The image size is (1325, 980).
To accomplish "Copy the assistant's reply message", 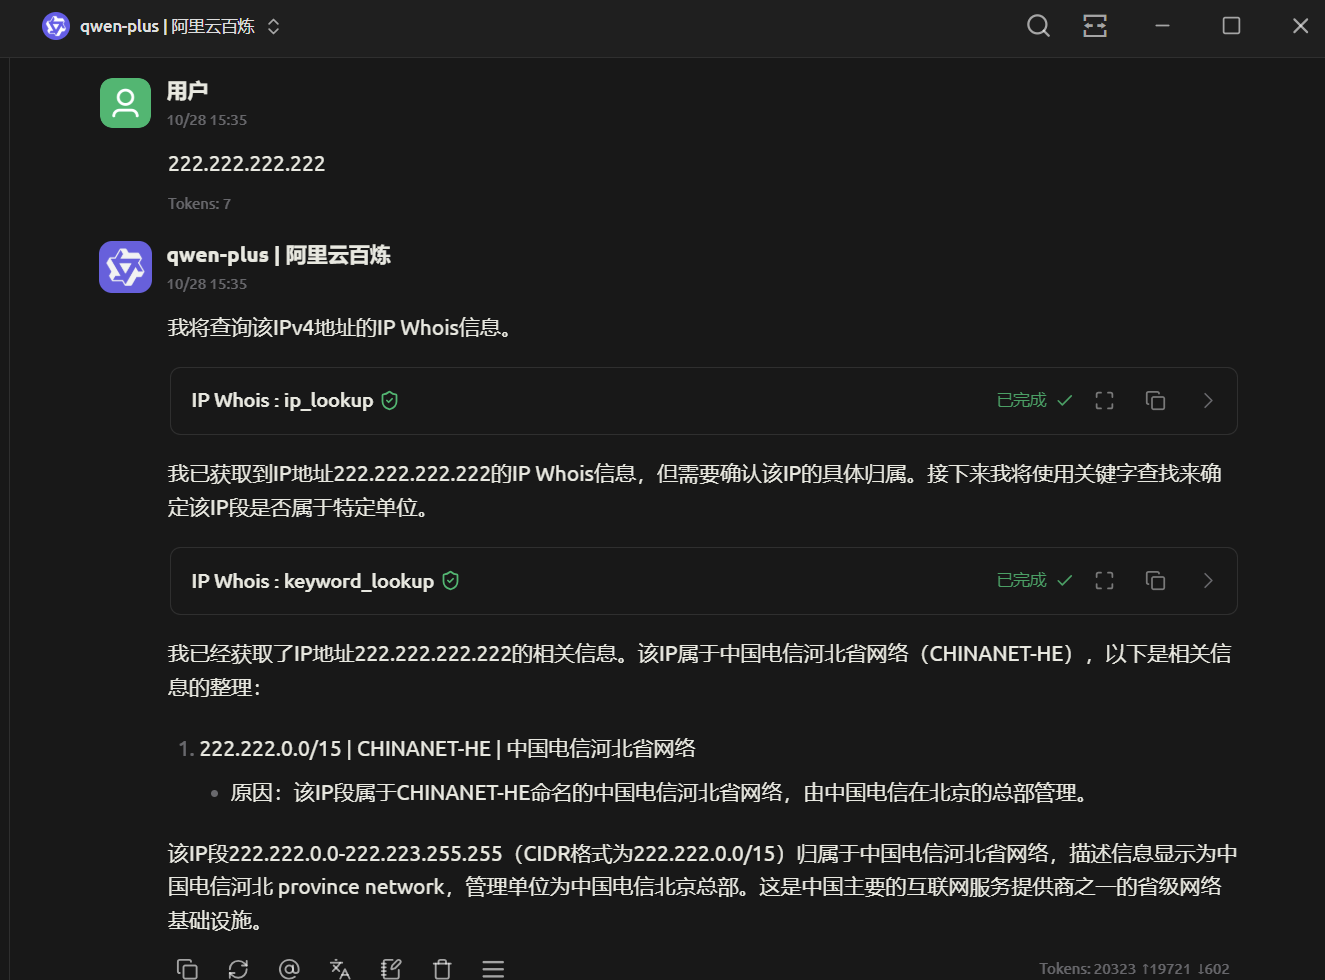I will pos(187,968).
